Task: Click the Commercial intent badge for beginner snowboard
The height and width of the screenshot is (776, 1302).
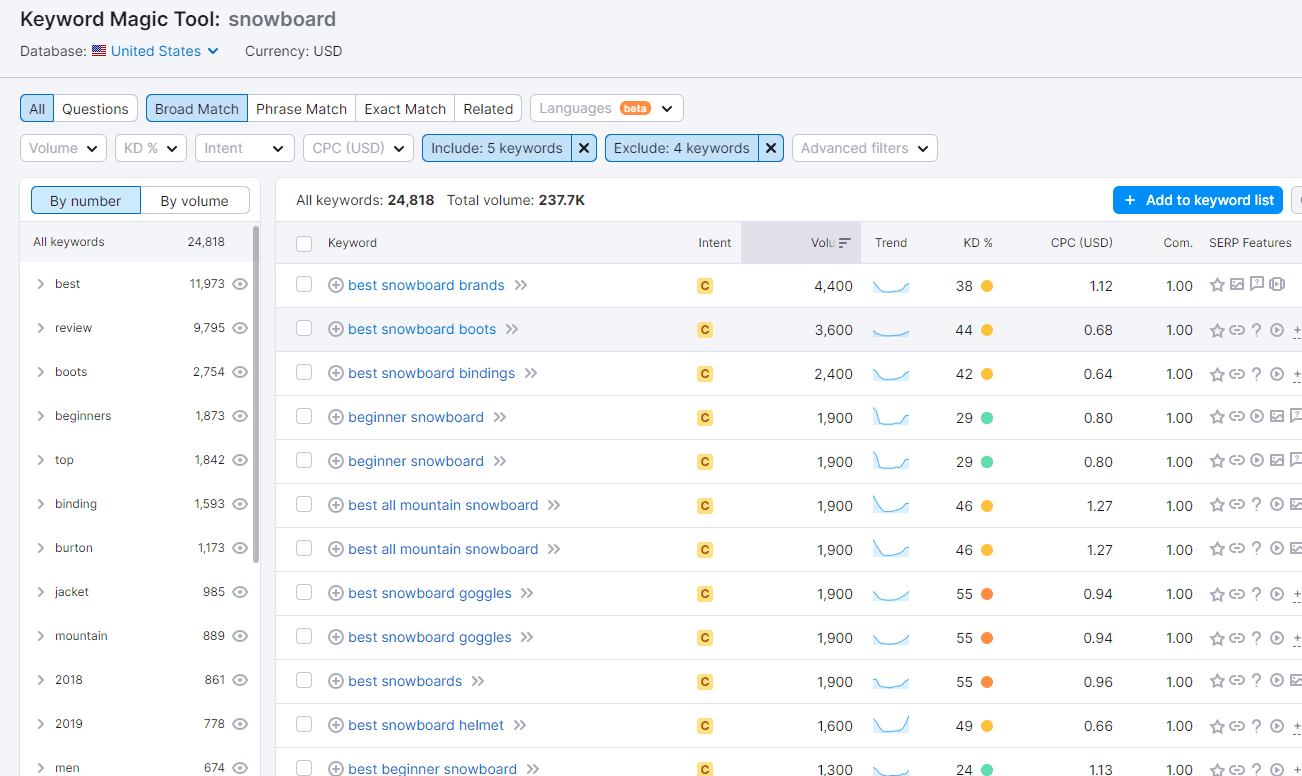Action: (x=705, y=416)
